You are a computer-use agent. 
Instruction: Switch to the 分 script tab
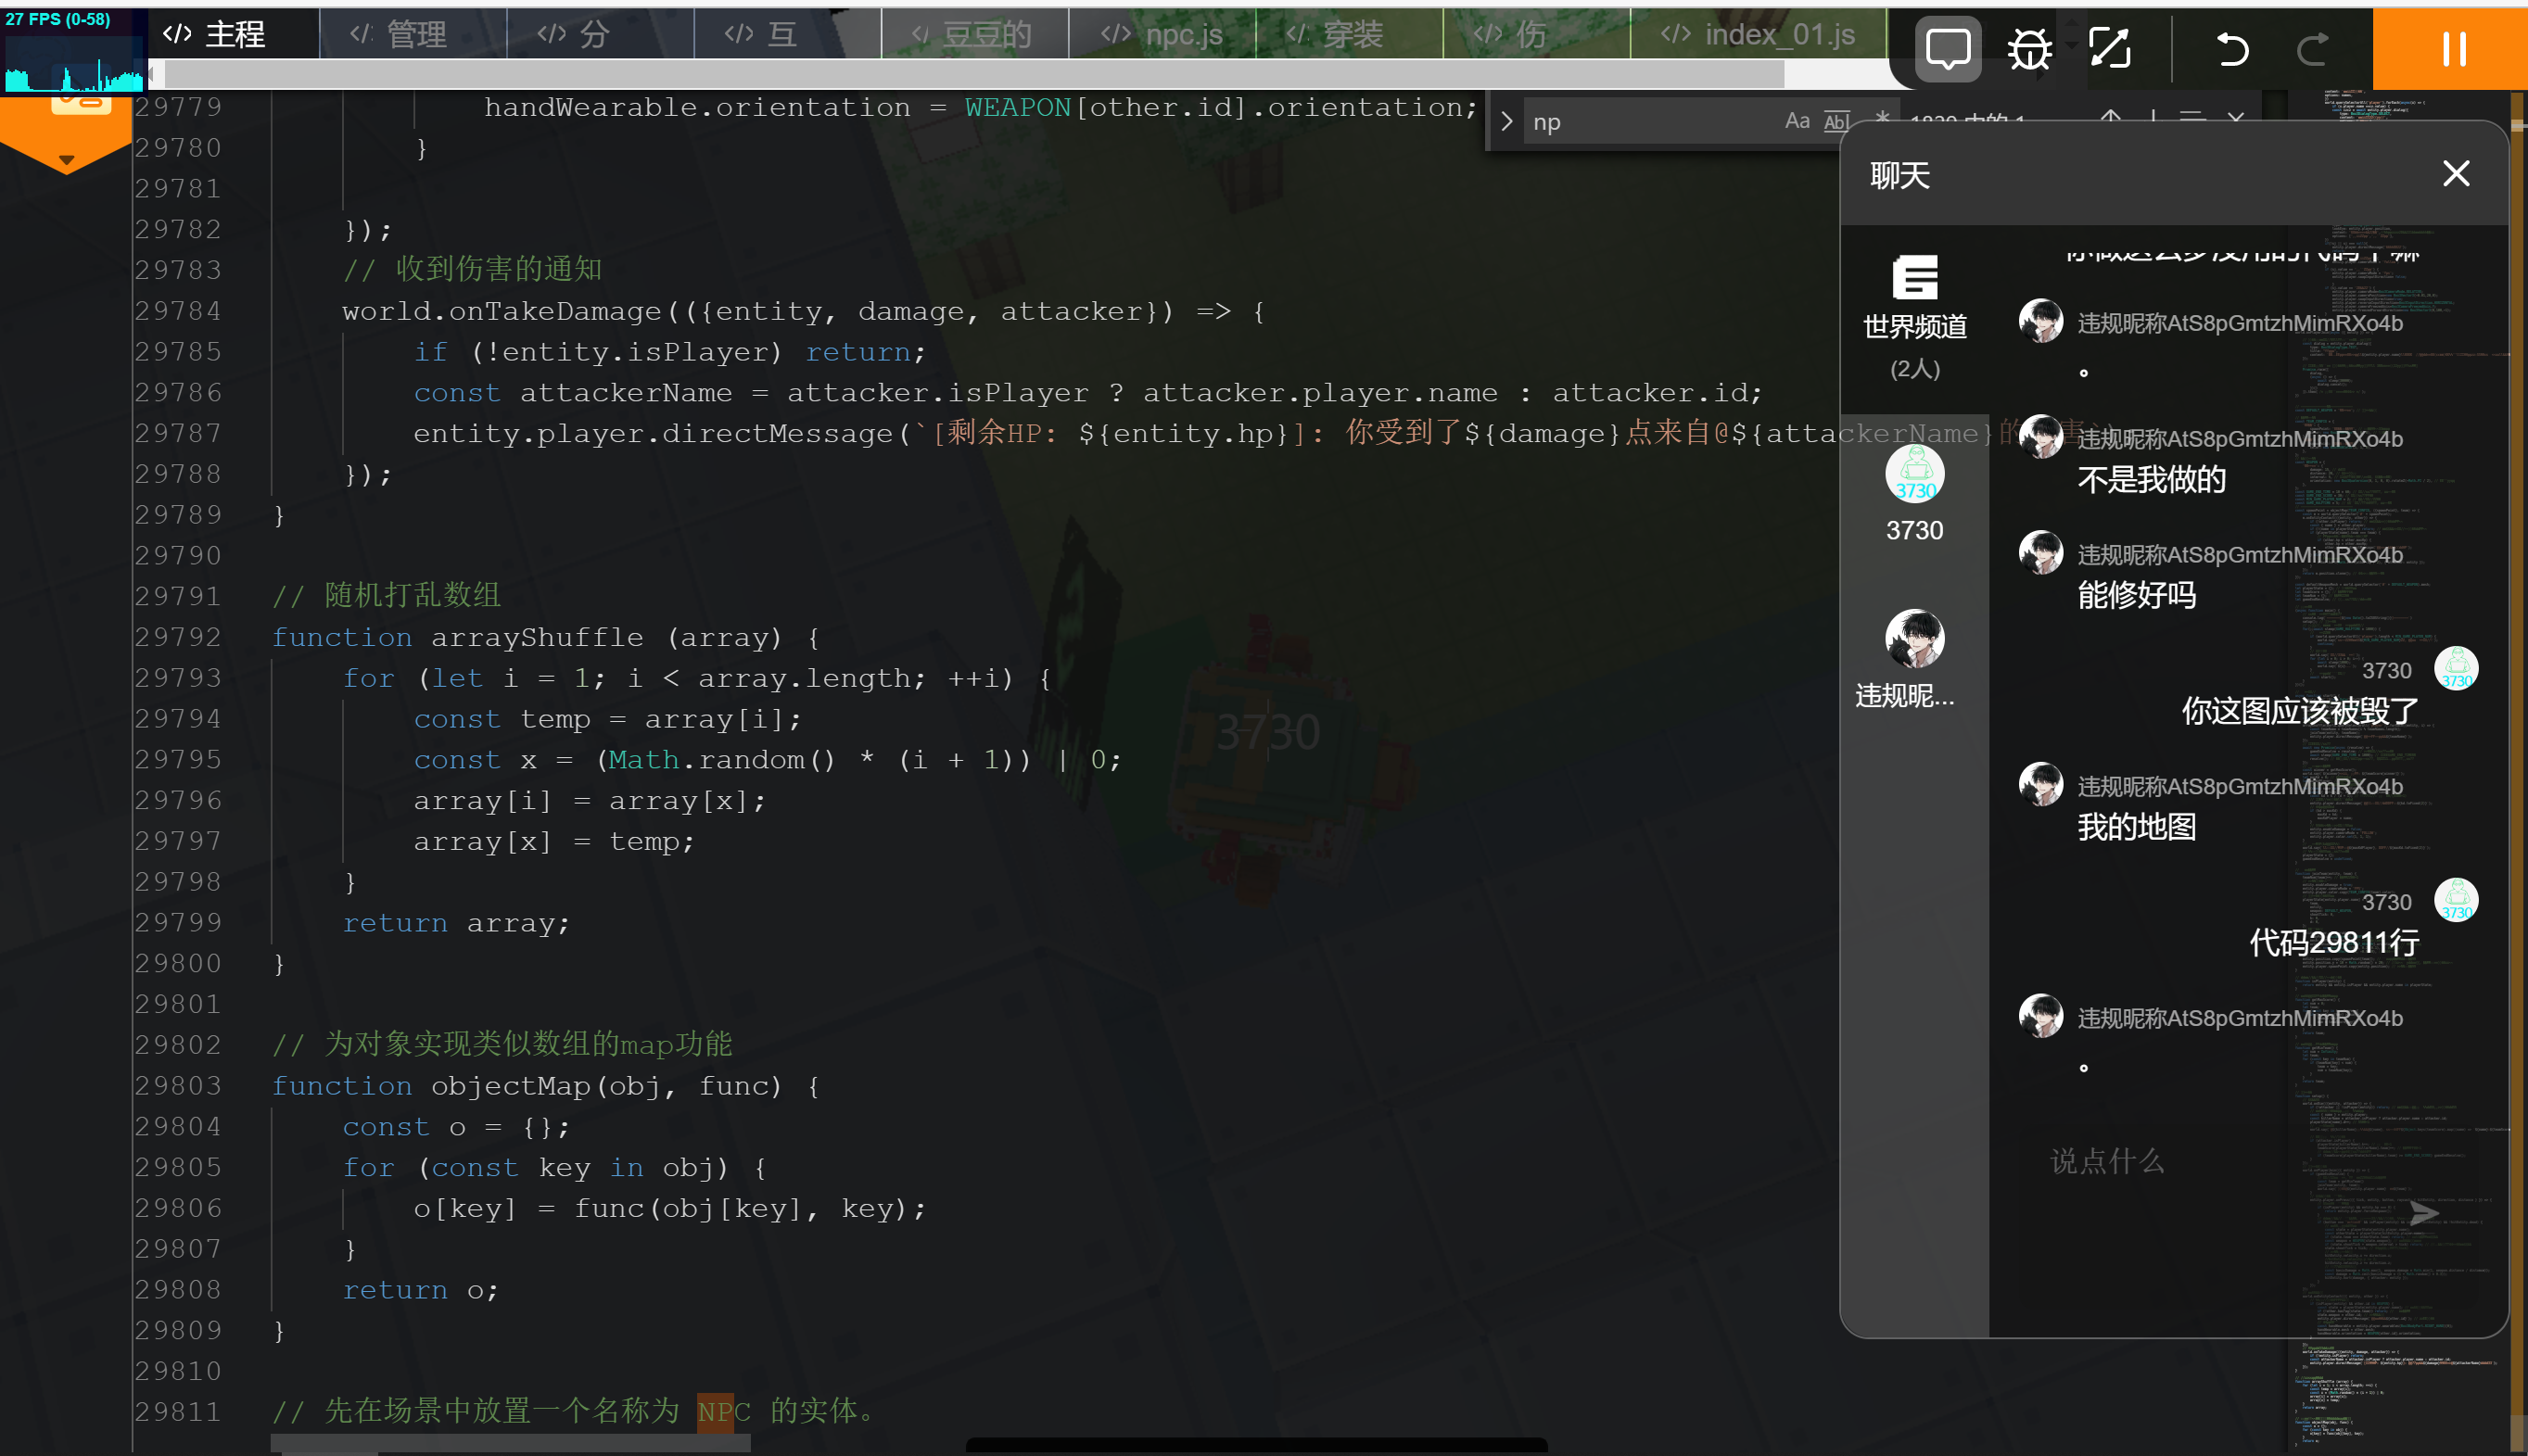(601, 35)
